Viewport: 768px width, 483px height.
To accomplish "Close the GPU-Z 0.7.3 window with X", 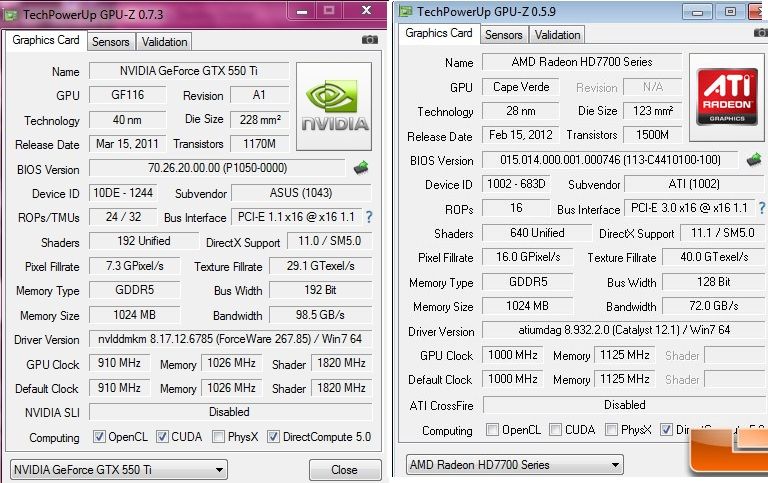I will pos(365,11).
